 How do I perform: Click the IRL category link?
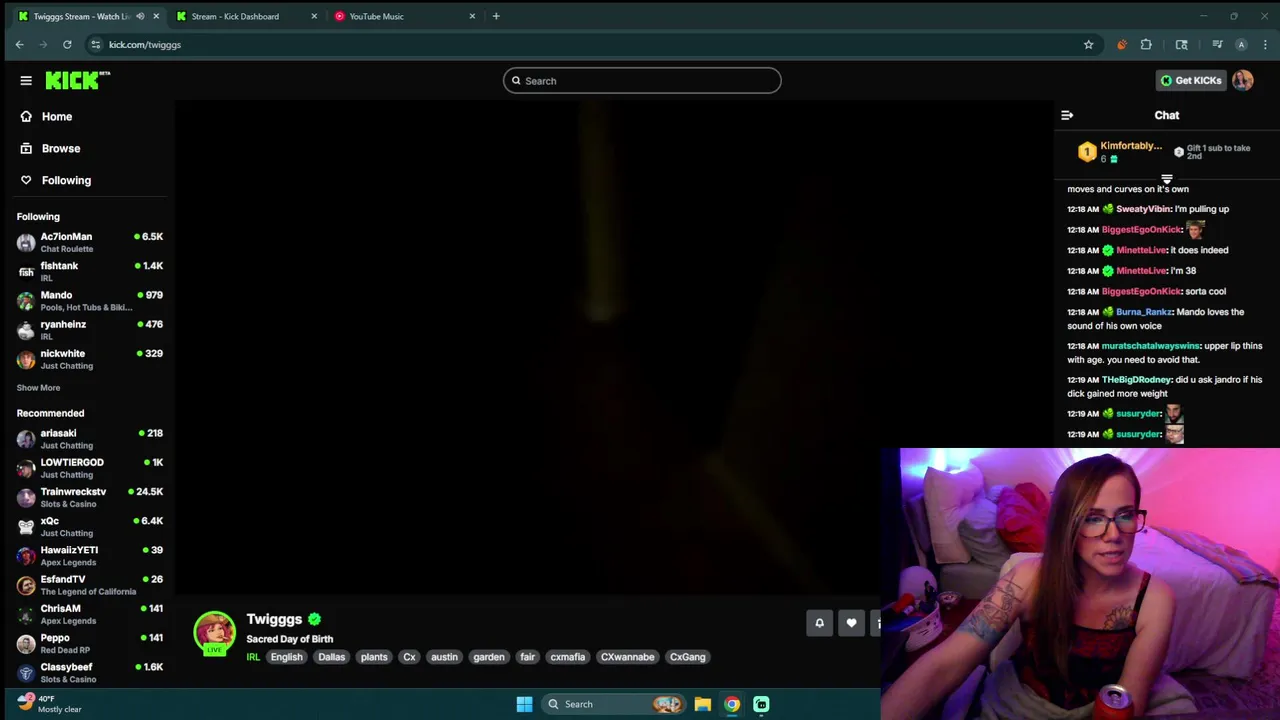pos(253,657)
